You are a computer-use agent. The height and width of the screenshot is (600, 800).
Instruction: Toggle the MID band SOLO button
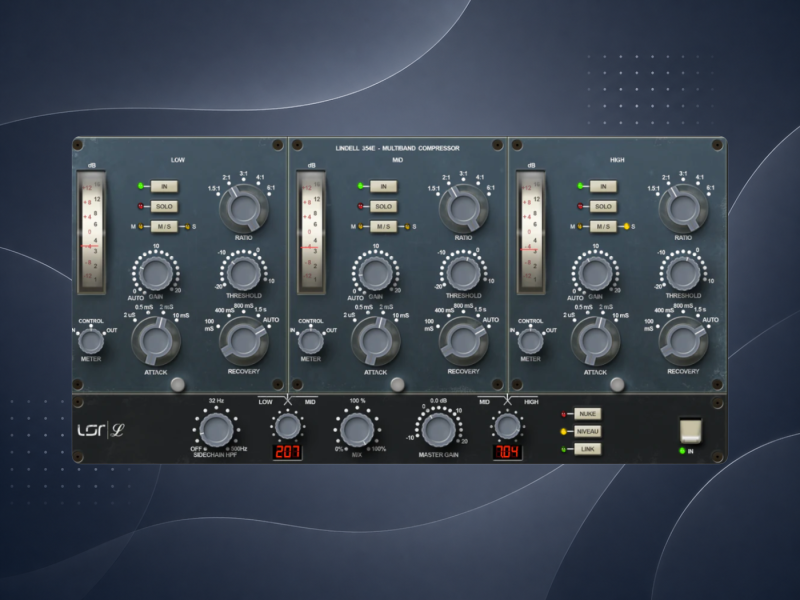384,207
